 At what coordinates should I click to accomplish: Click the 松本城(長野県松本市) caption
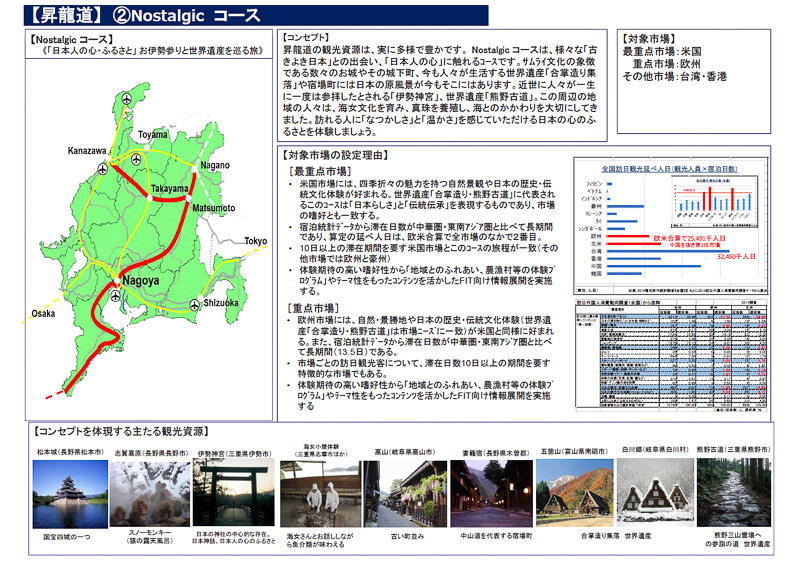tap(70, 452)
